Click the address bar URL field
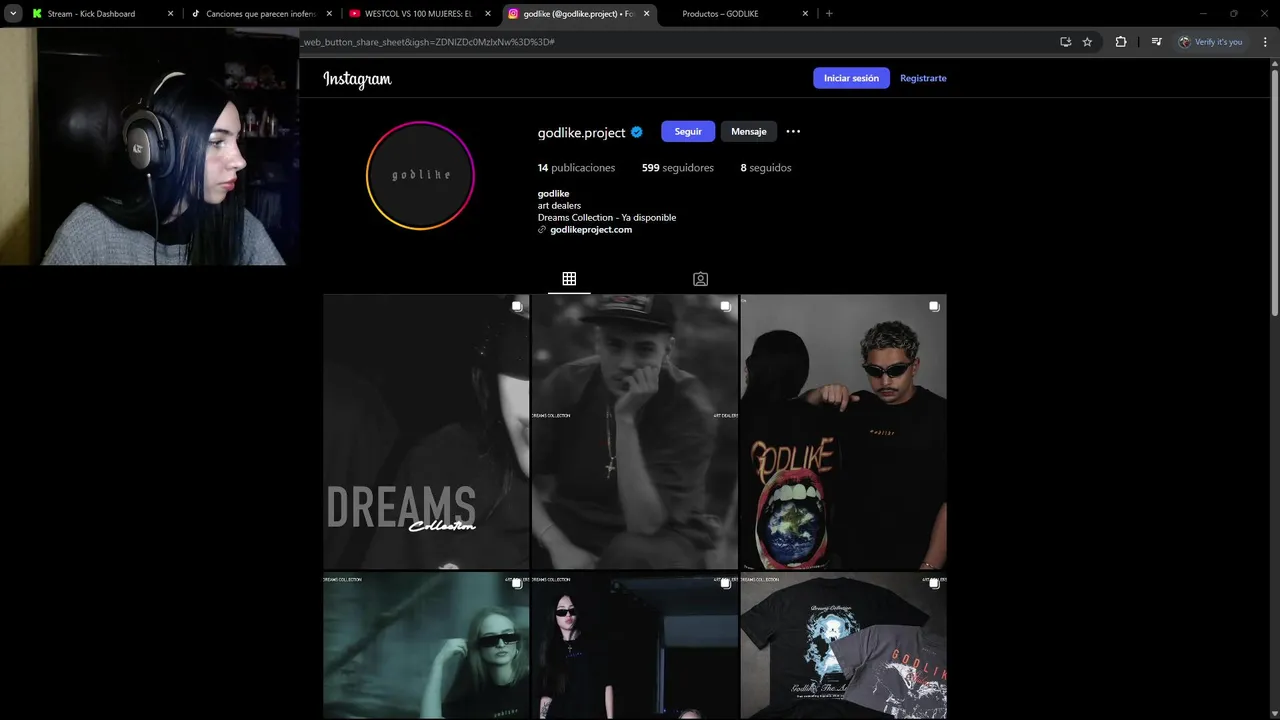The height and width of the screenshot is (720, 1280). [x=675, y=42]
